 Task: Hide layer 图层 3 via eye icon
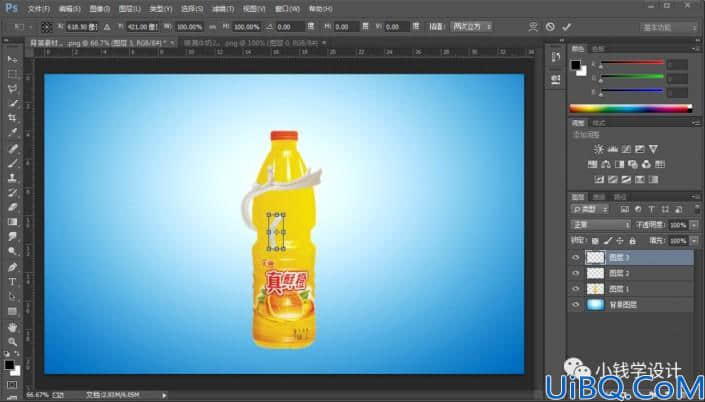coord(576,258)
